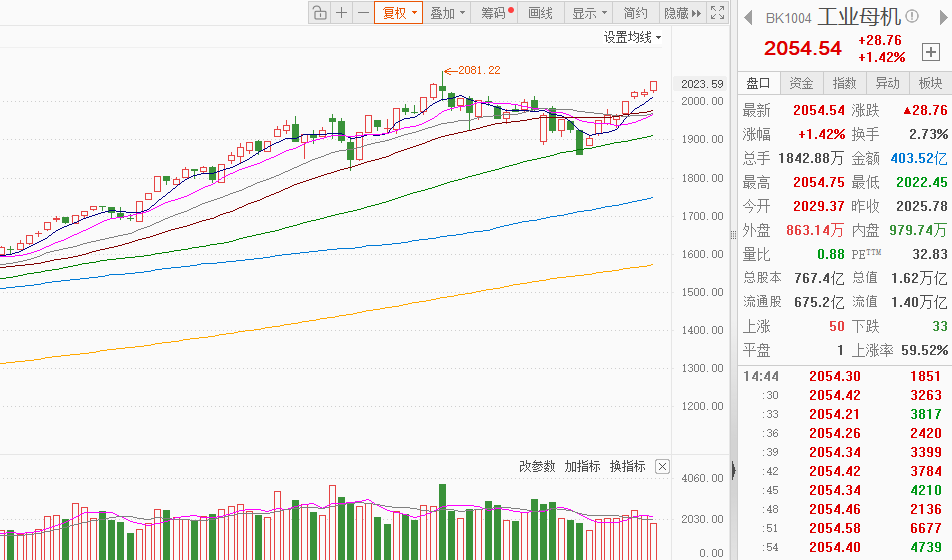This screenshot has width=952, height=560.
Task: Toggle 筹码 chip distribution view
Action: coord(497,13)
